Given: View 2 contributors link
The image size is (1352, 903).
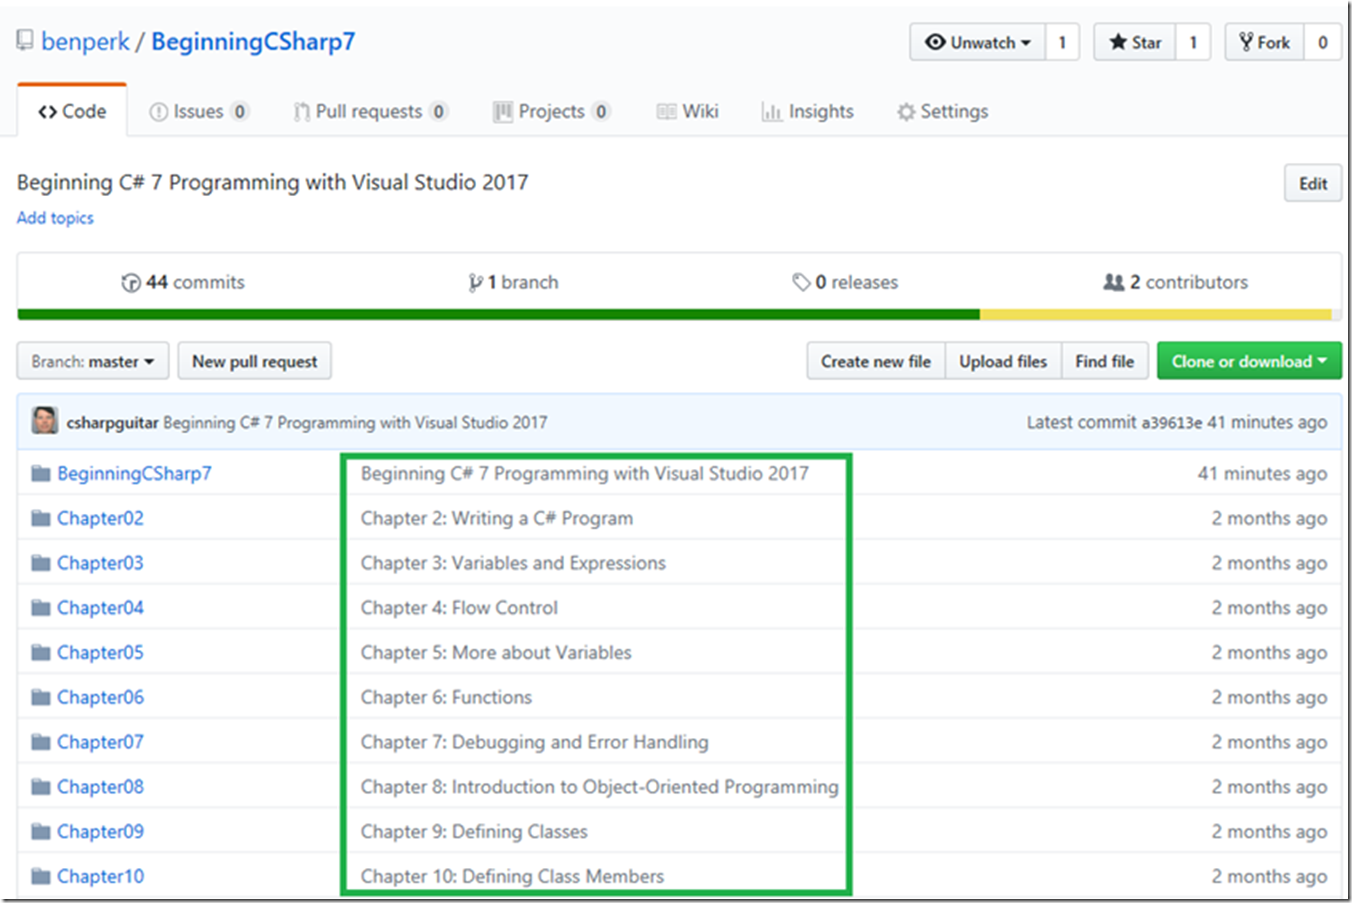Looking at the screenshot, I should 1175,282.
